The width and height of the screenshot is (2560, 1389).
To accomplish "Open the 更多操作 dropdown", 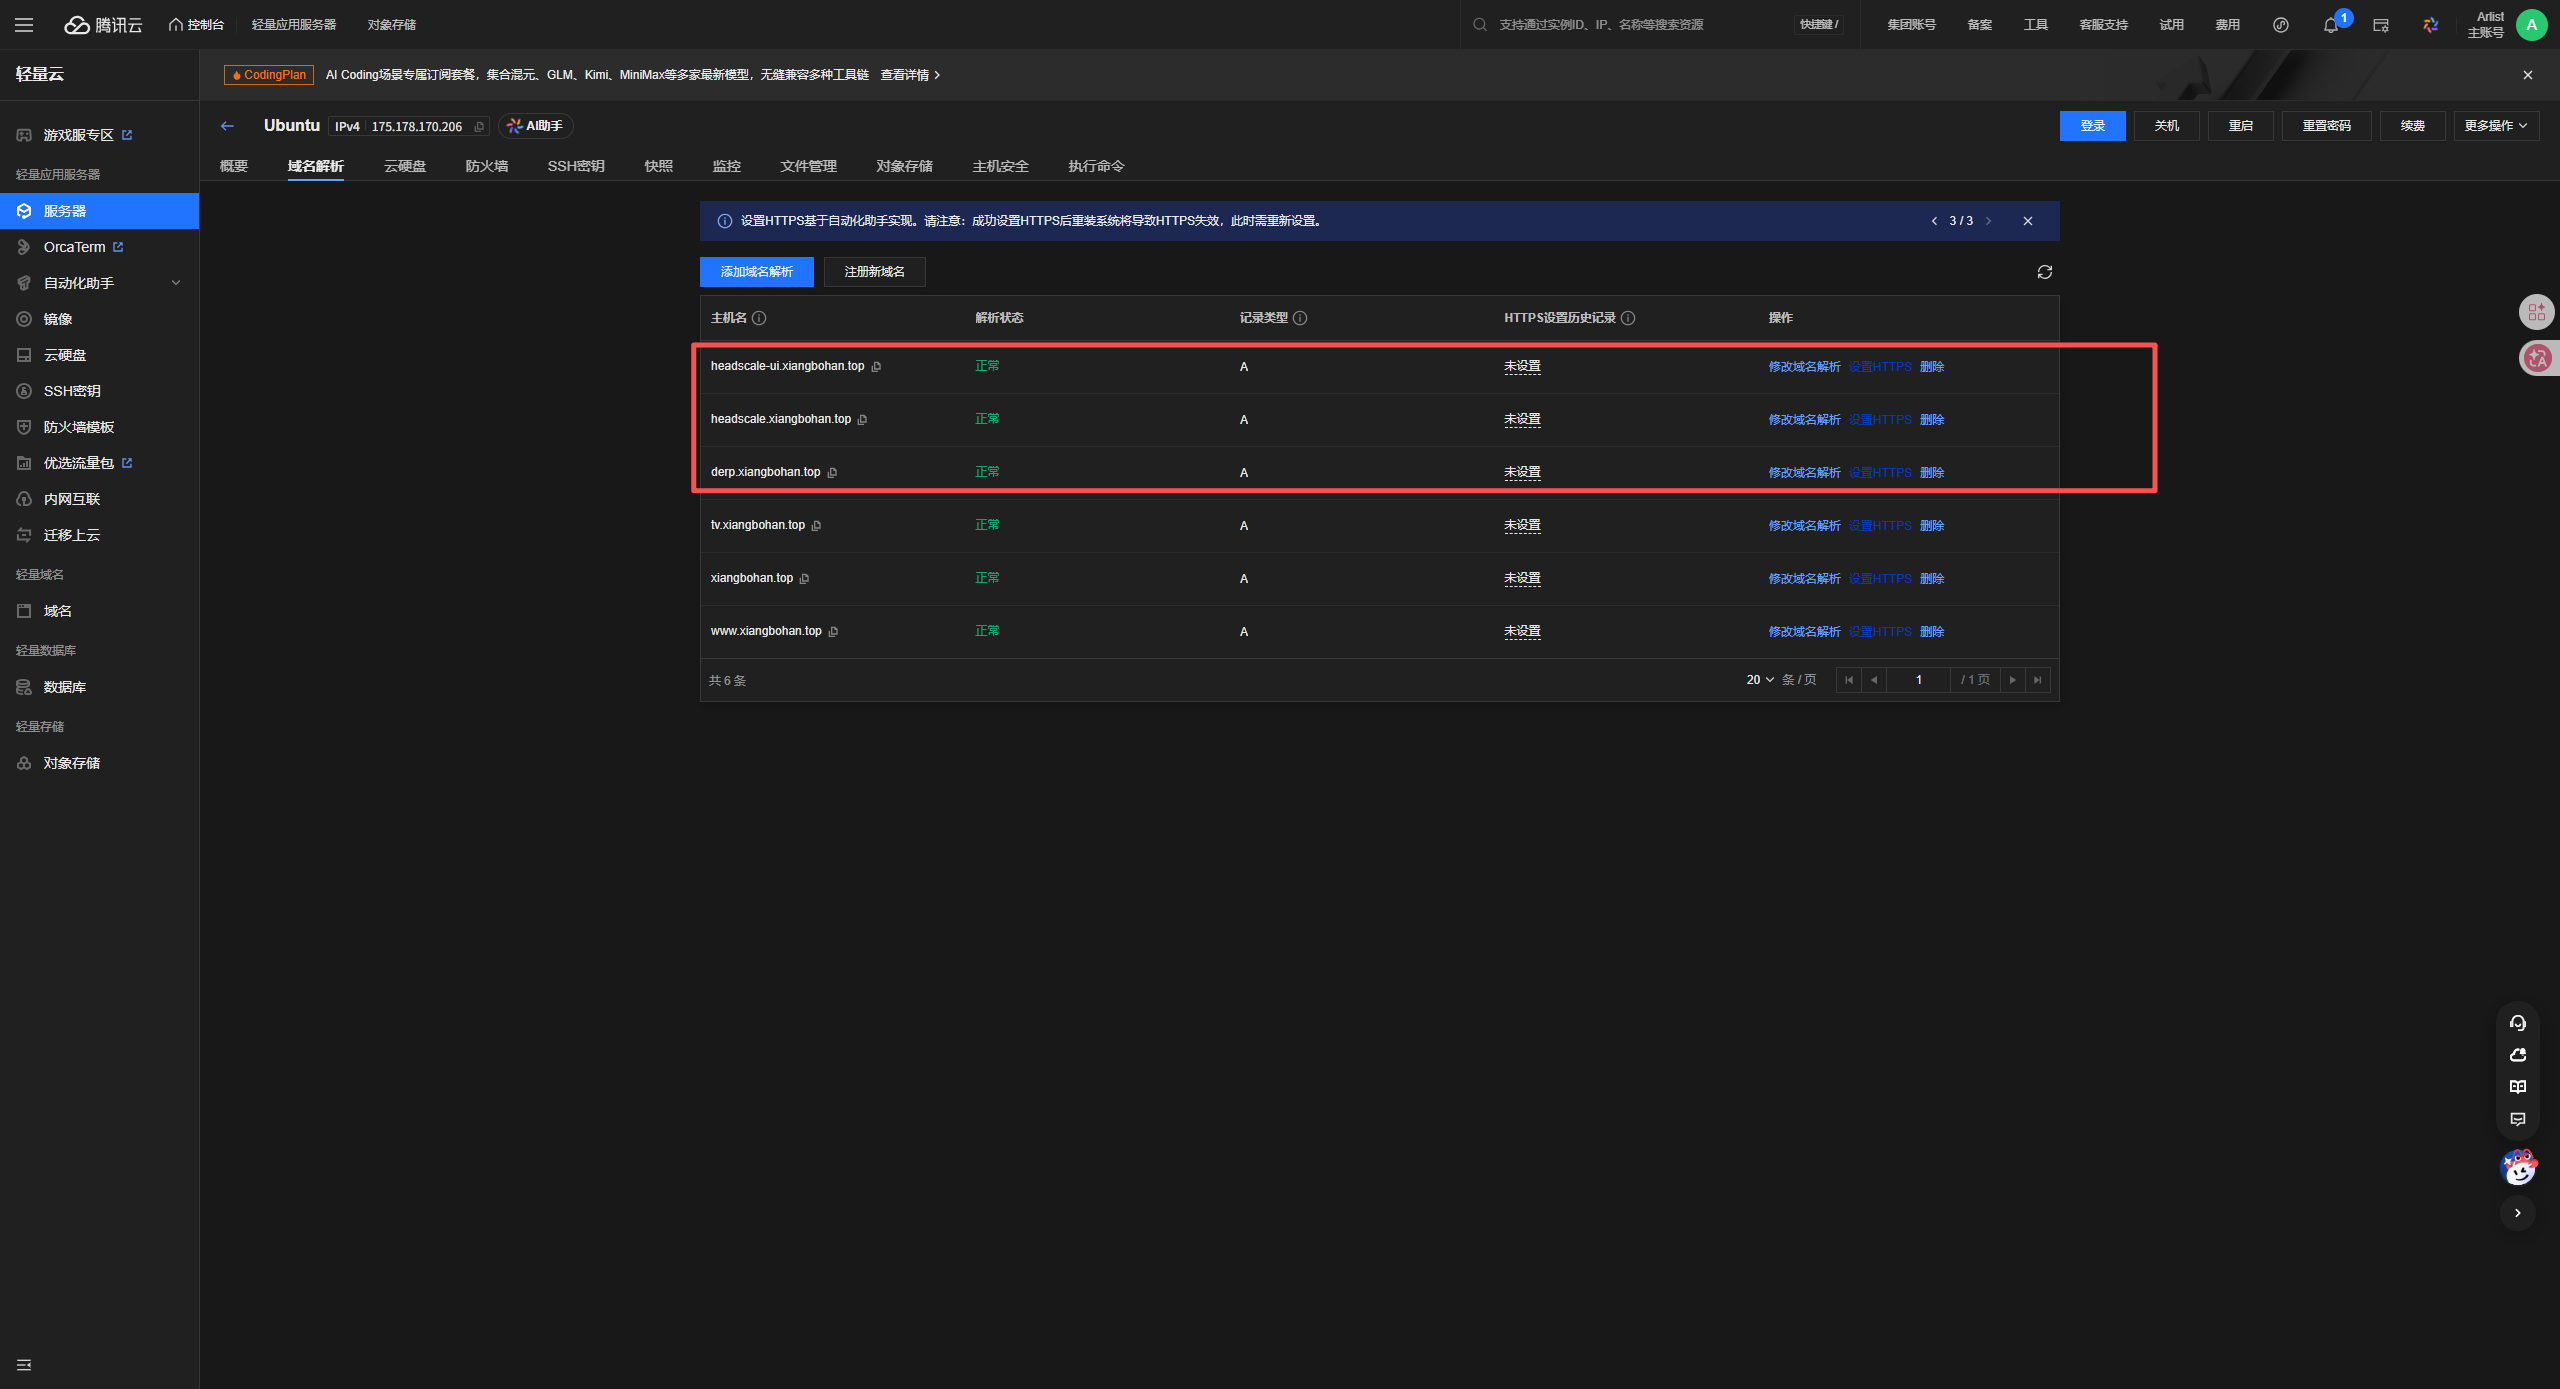I will (2495, 126).
